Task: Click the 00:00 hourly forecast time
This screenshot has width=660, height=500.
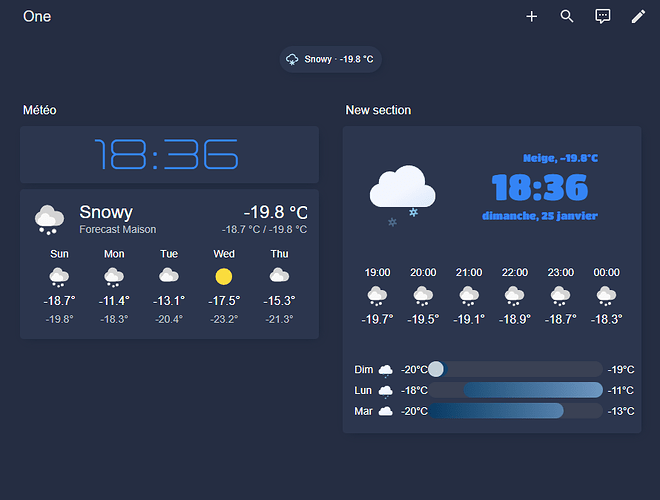Action: click(606, 272)
